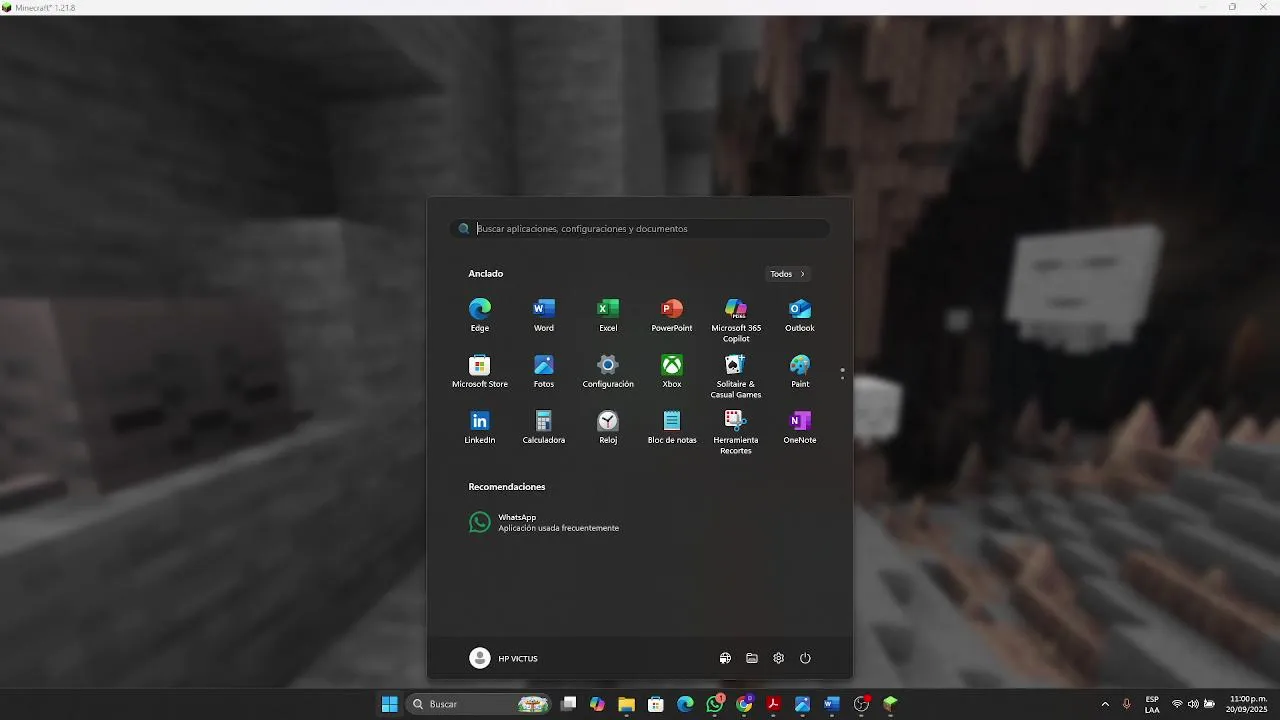Switch to Minecraft on the taskbar
1280x720 pixels.
[890, 704]
